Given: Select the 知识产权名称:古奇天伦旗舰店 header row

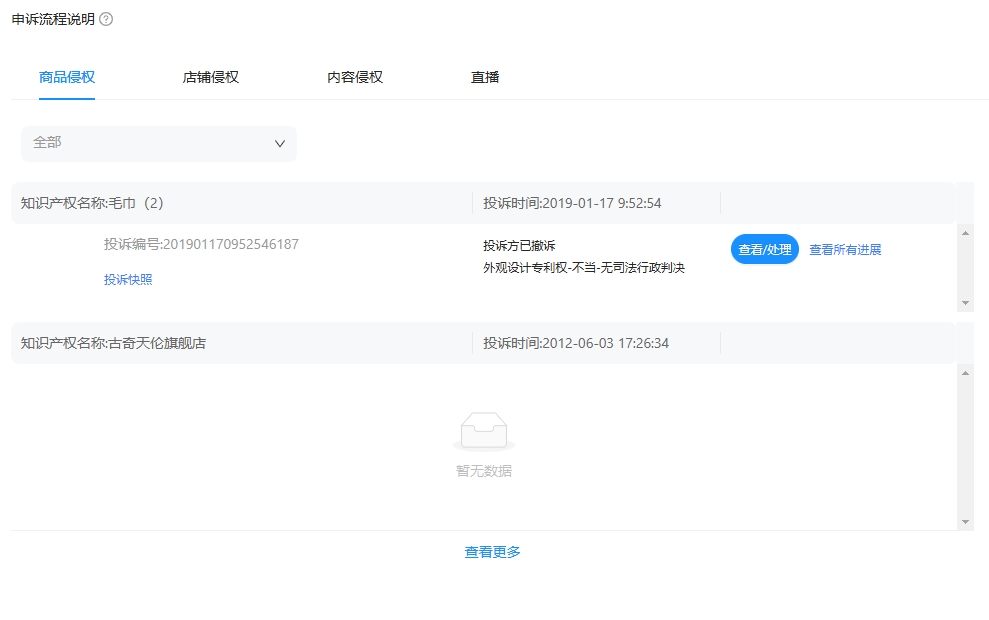Looking at the screenshot, I should [113, 343].
